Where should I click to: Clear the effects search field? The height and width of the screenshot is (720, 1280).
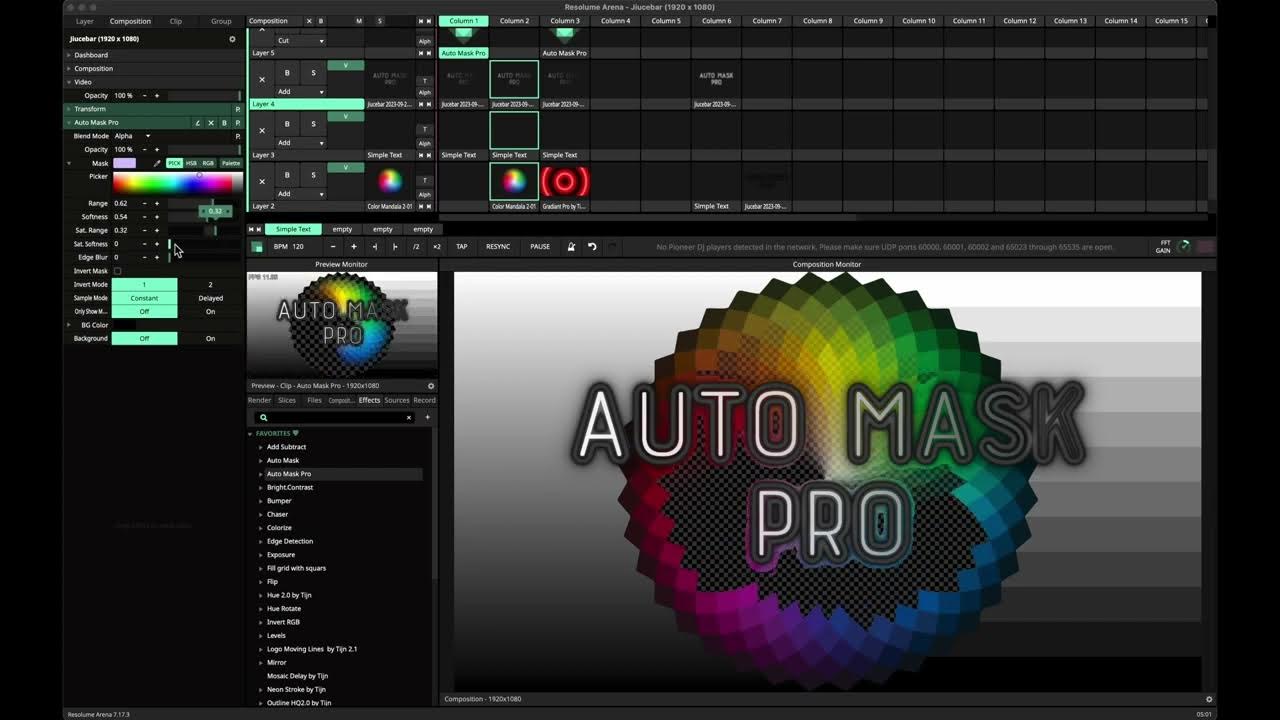coord(408,417)
